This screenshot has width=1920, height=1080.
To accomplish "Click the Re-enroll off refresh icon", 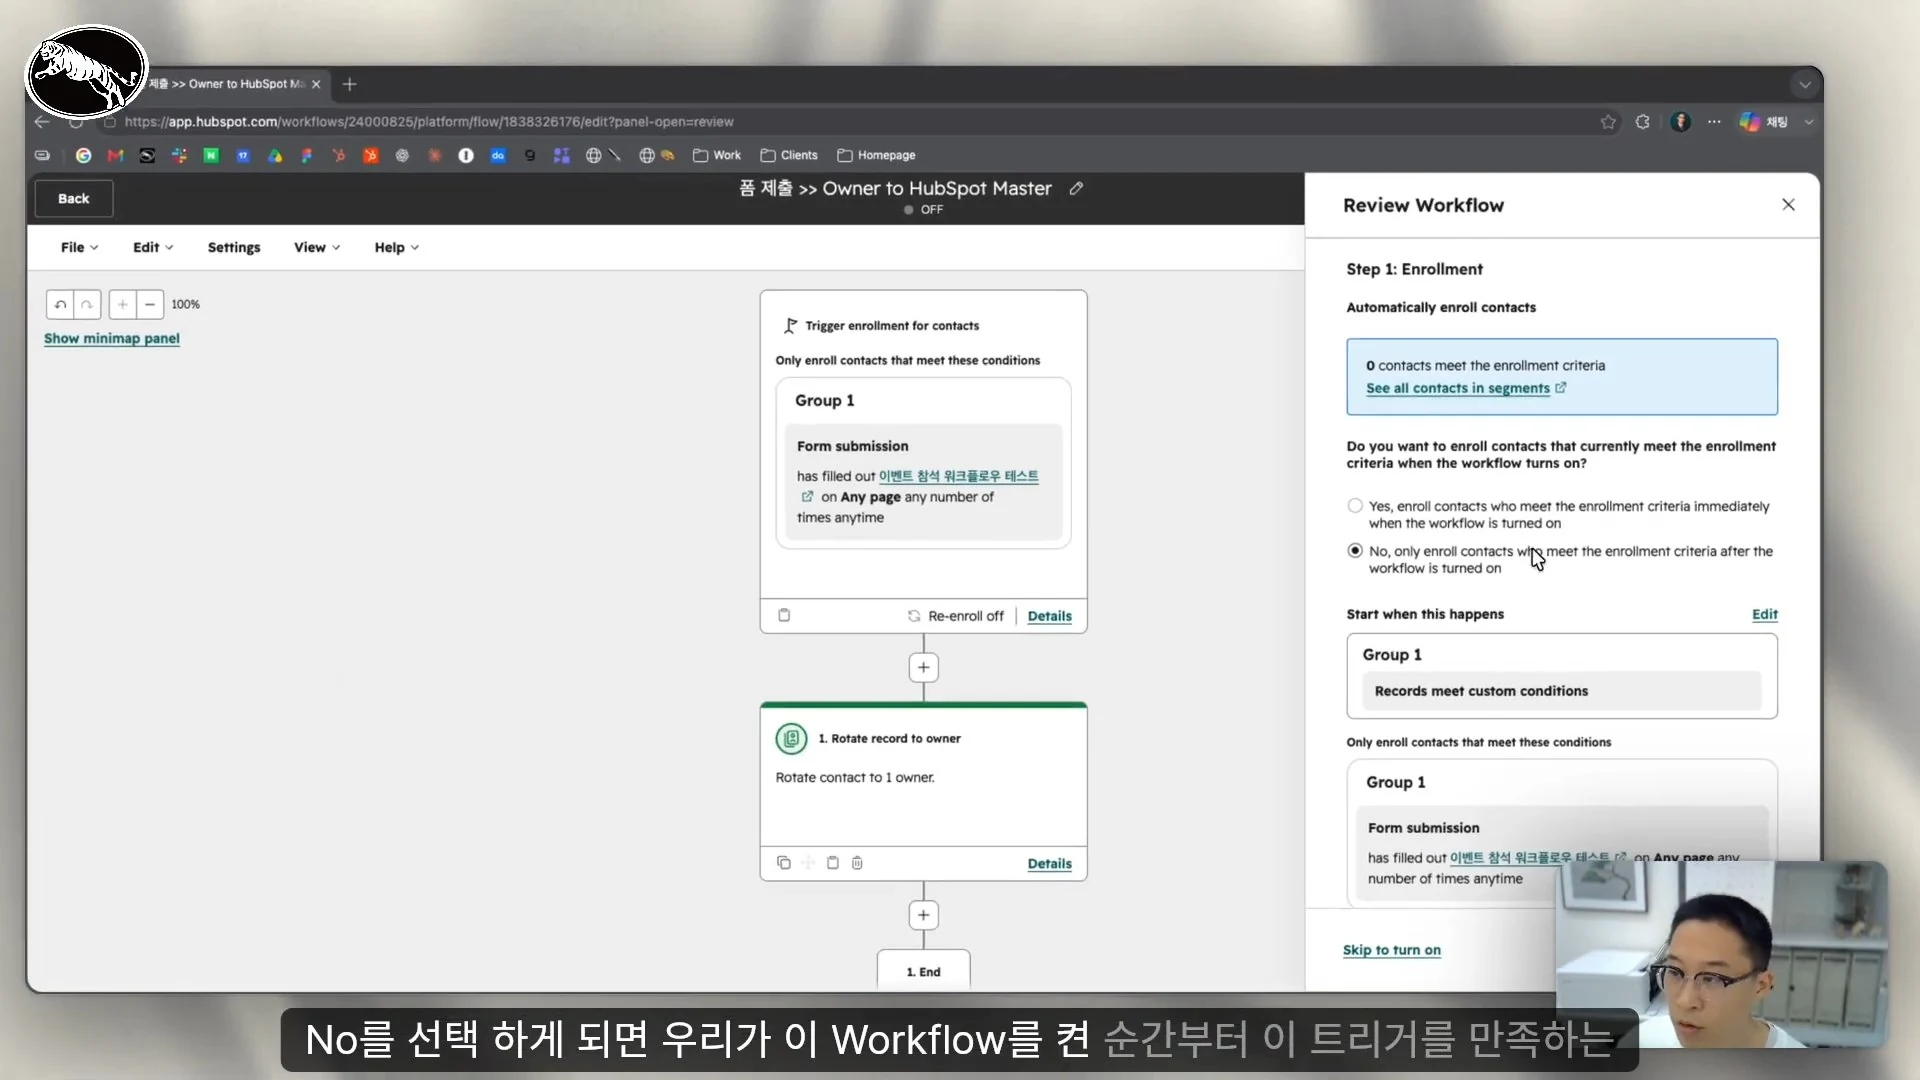I will pos(913,616).
